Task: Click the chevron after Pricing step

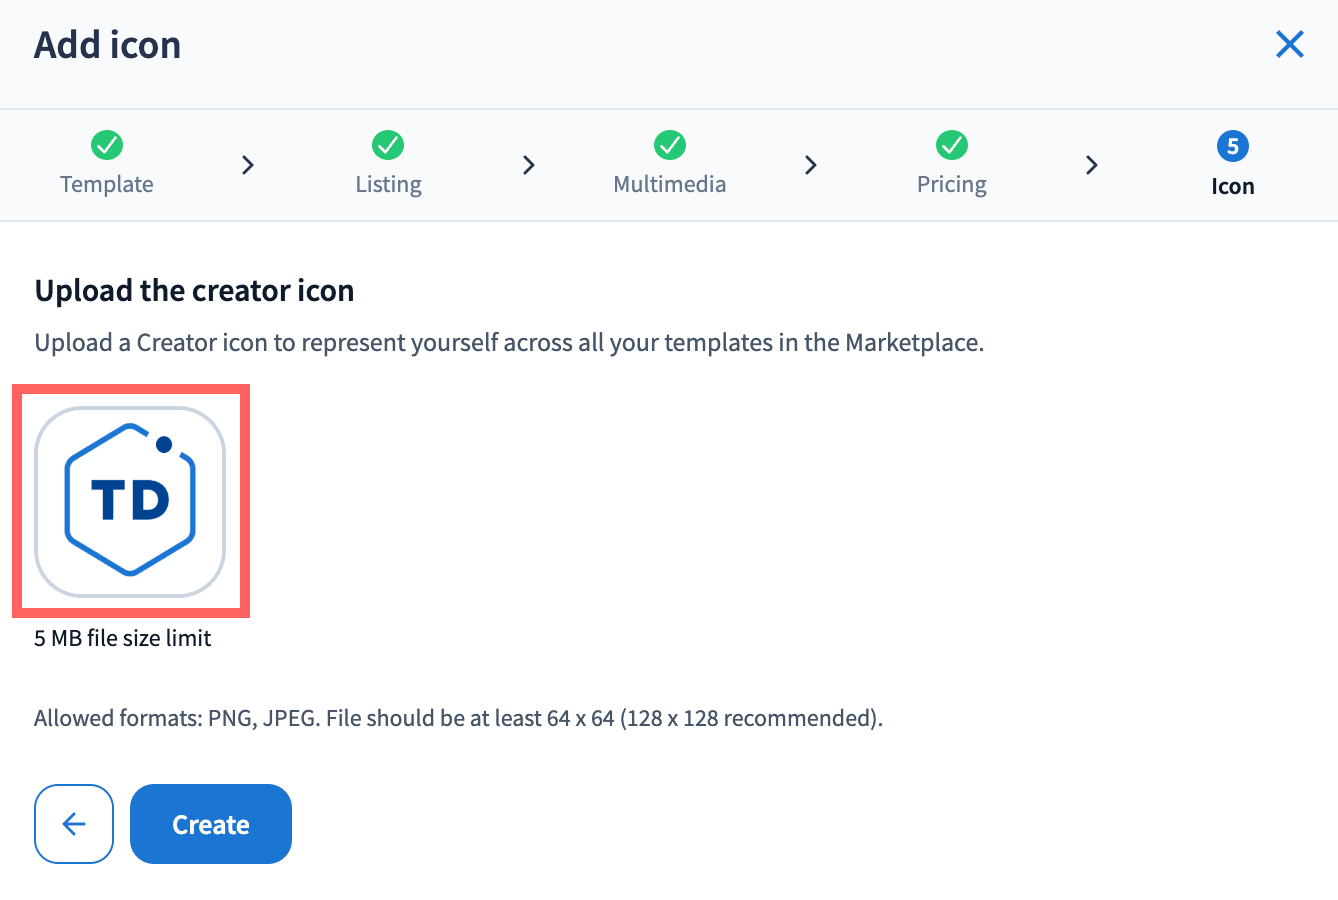Action: (x=1092, y=165)
